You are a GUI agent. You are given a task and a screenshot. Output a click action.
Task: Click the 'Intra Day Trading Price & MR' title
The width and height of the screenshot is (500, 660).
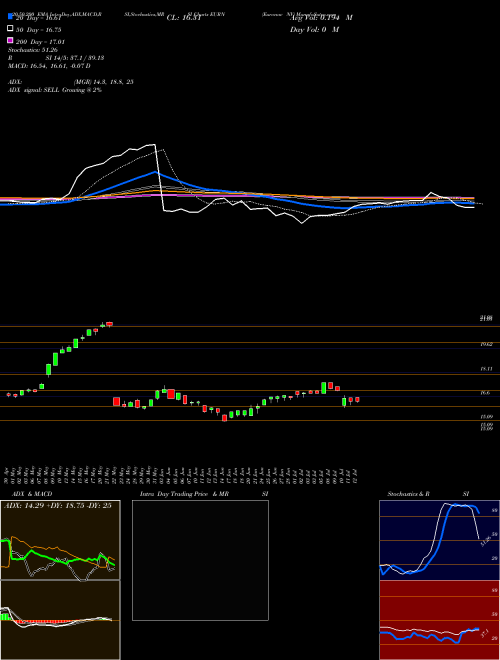(184, 494)
